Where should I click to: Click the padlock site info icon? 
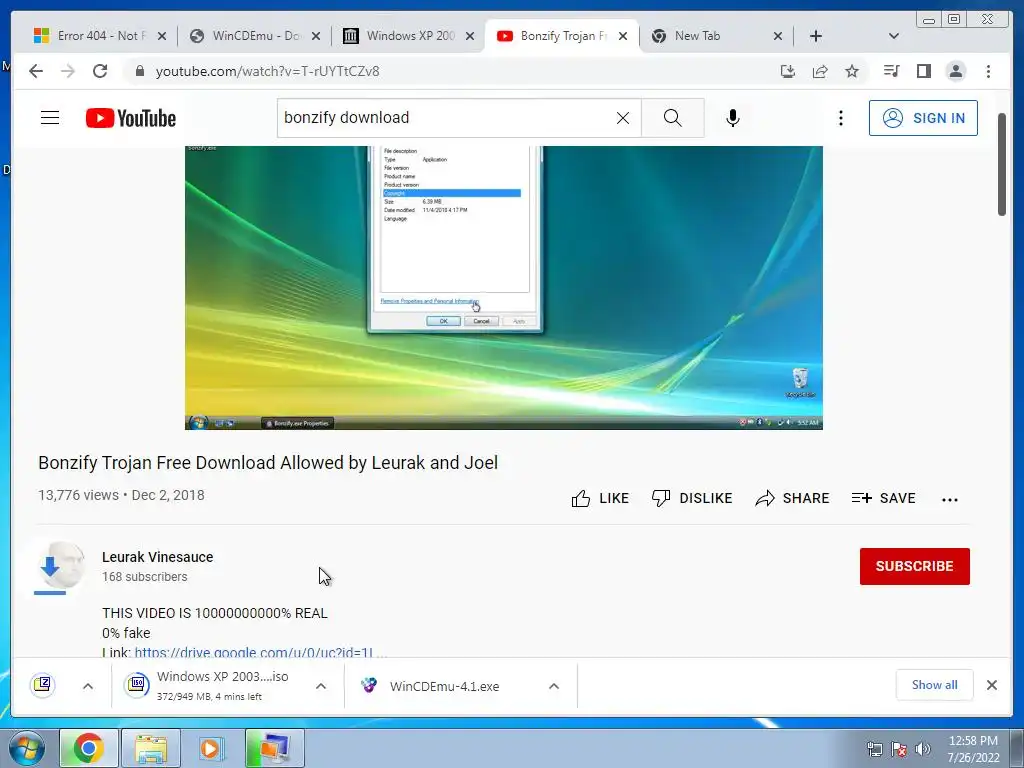[x=139, y=71]
